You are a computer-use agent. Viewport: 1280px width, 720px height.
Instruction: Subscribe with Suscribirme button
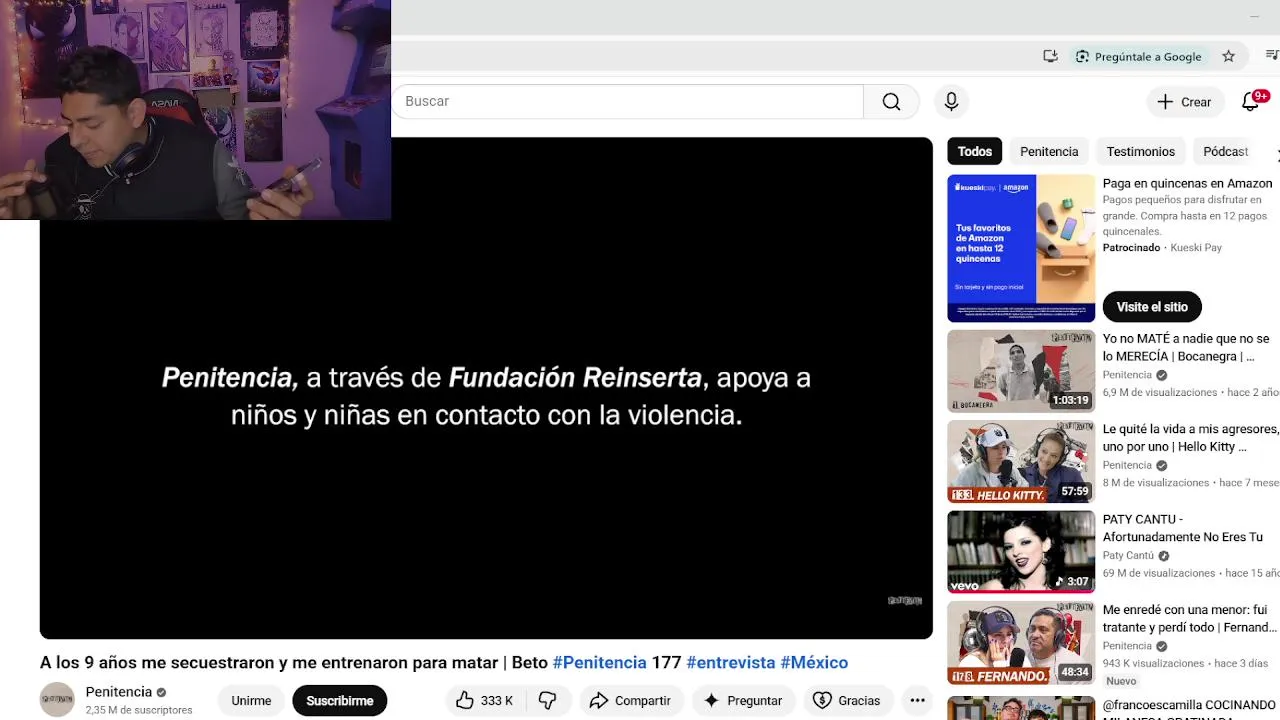340,701
